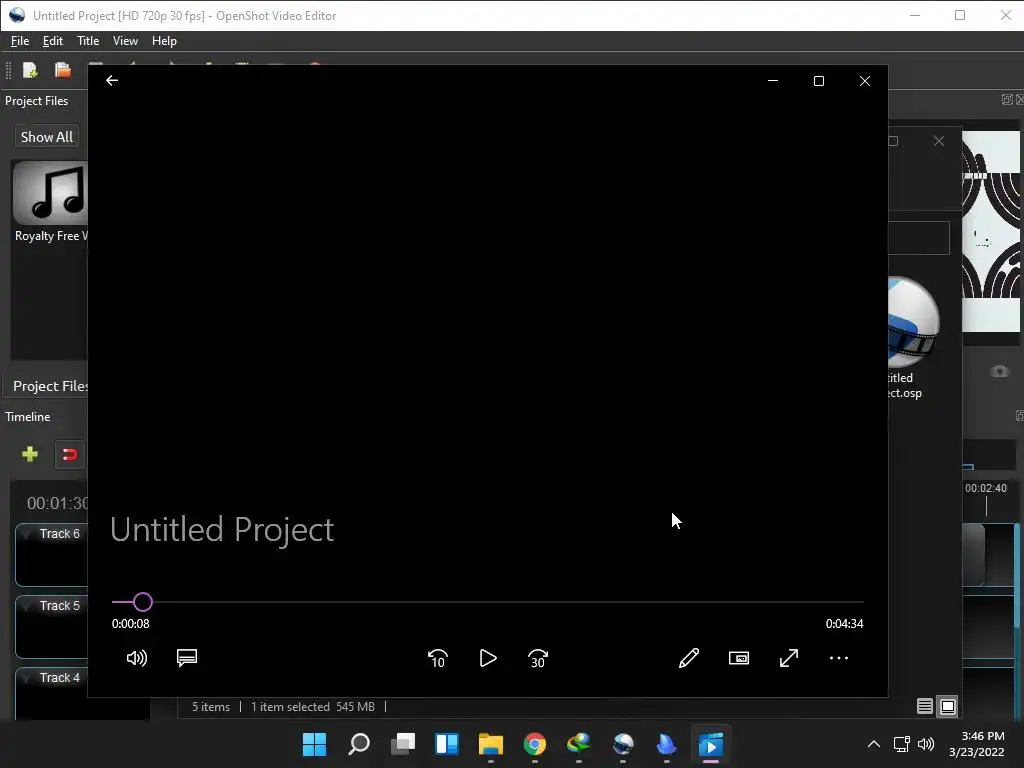1024x768 pixels.
Task: Switch Explorer to large icons view
Action: pos(948,706)
